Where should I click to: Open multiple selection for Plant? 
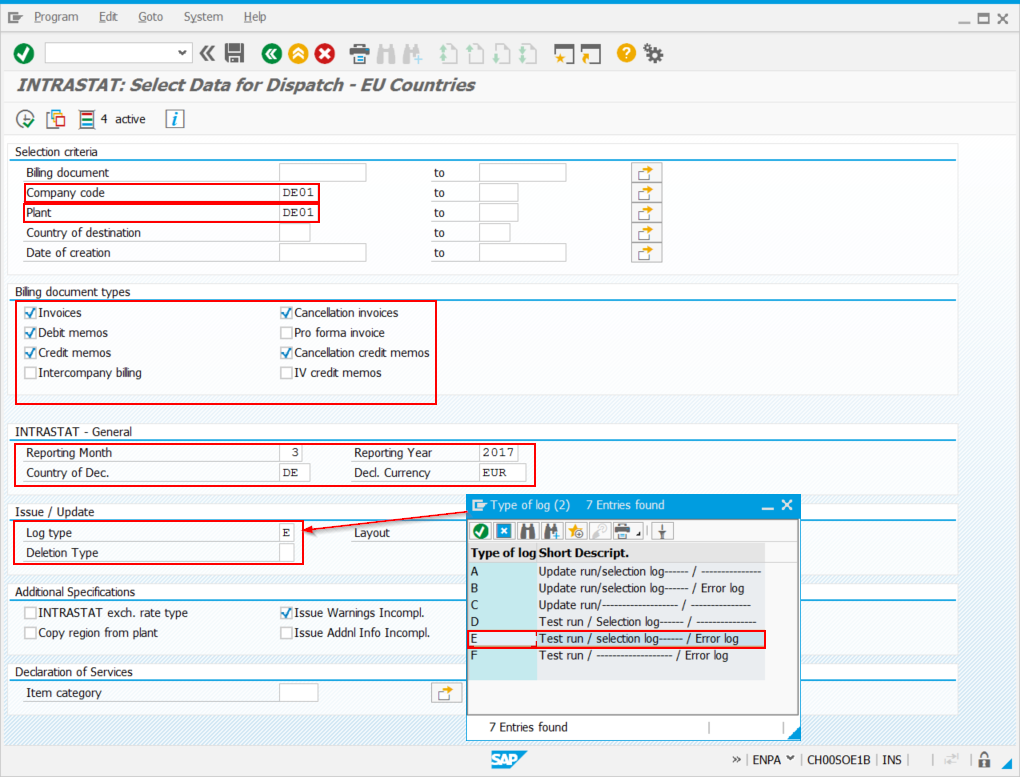click(x=646, y=213)
